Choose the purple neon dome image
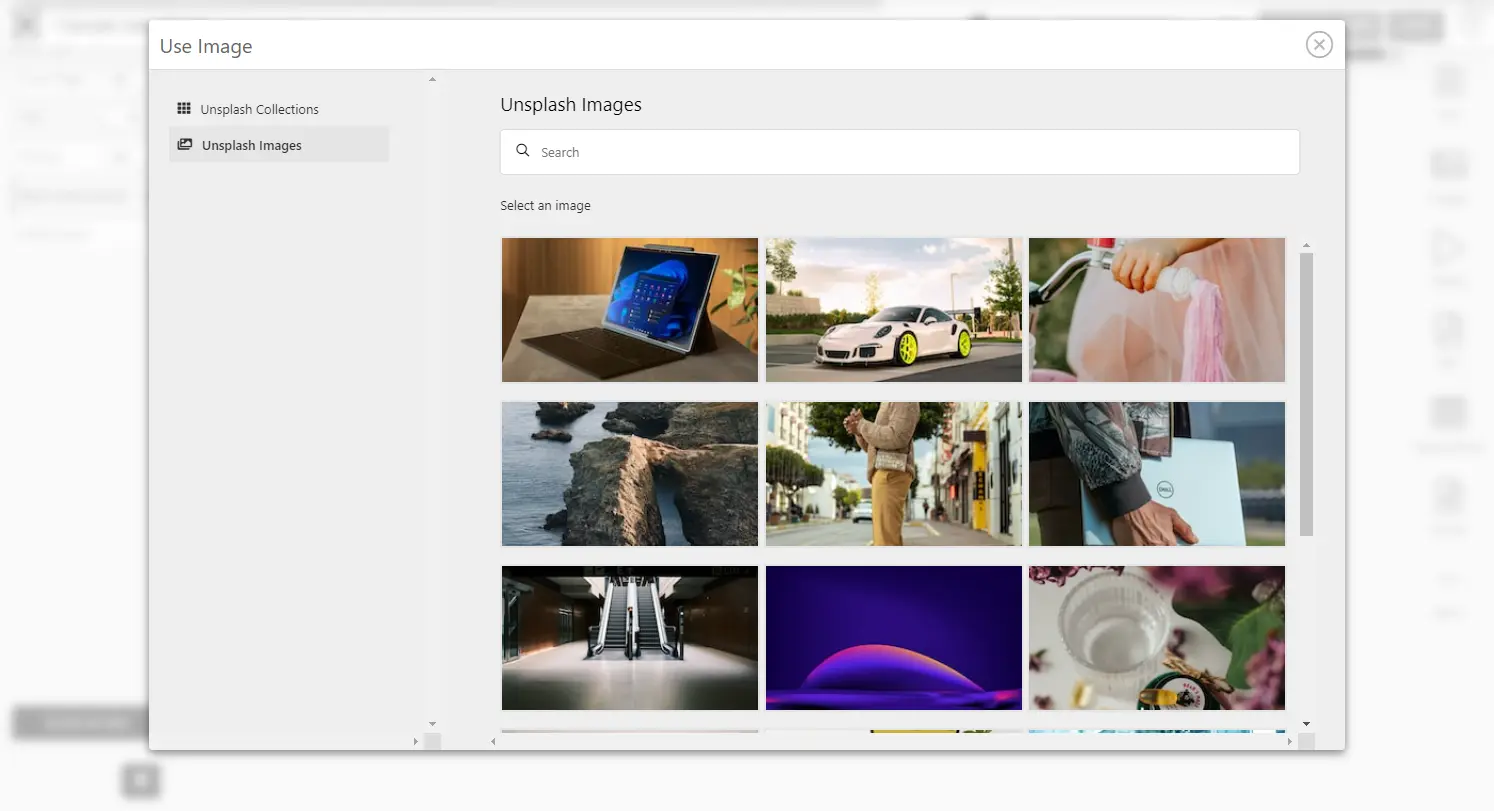The width and height of the screenshot is (1494, 811). (894, 638)
